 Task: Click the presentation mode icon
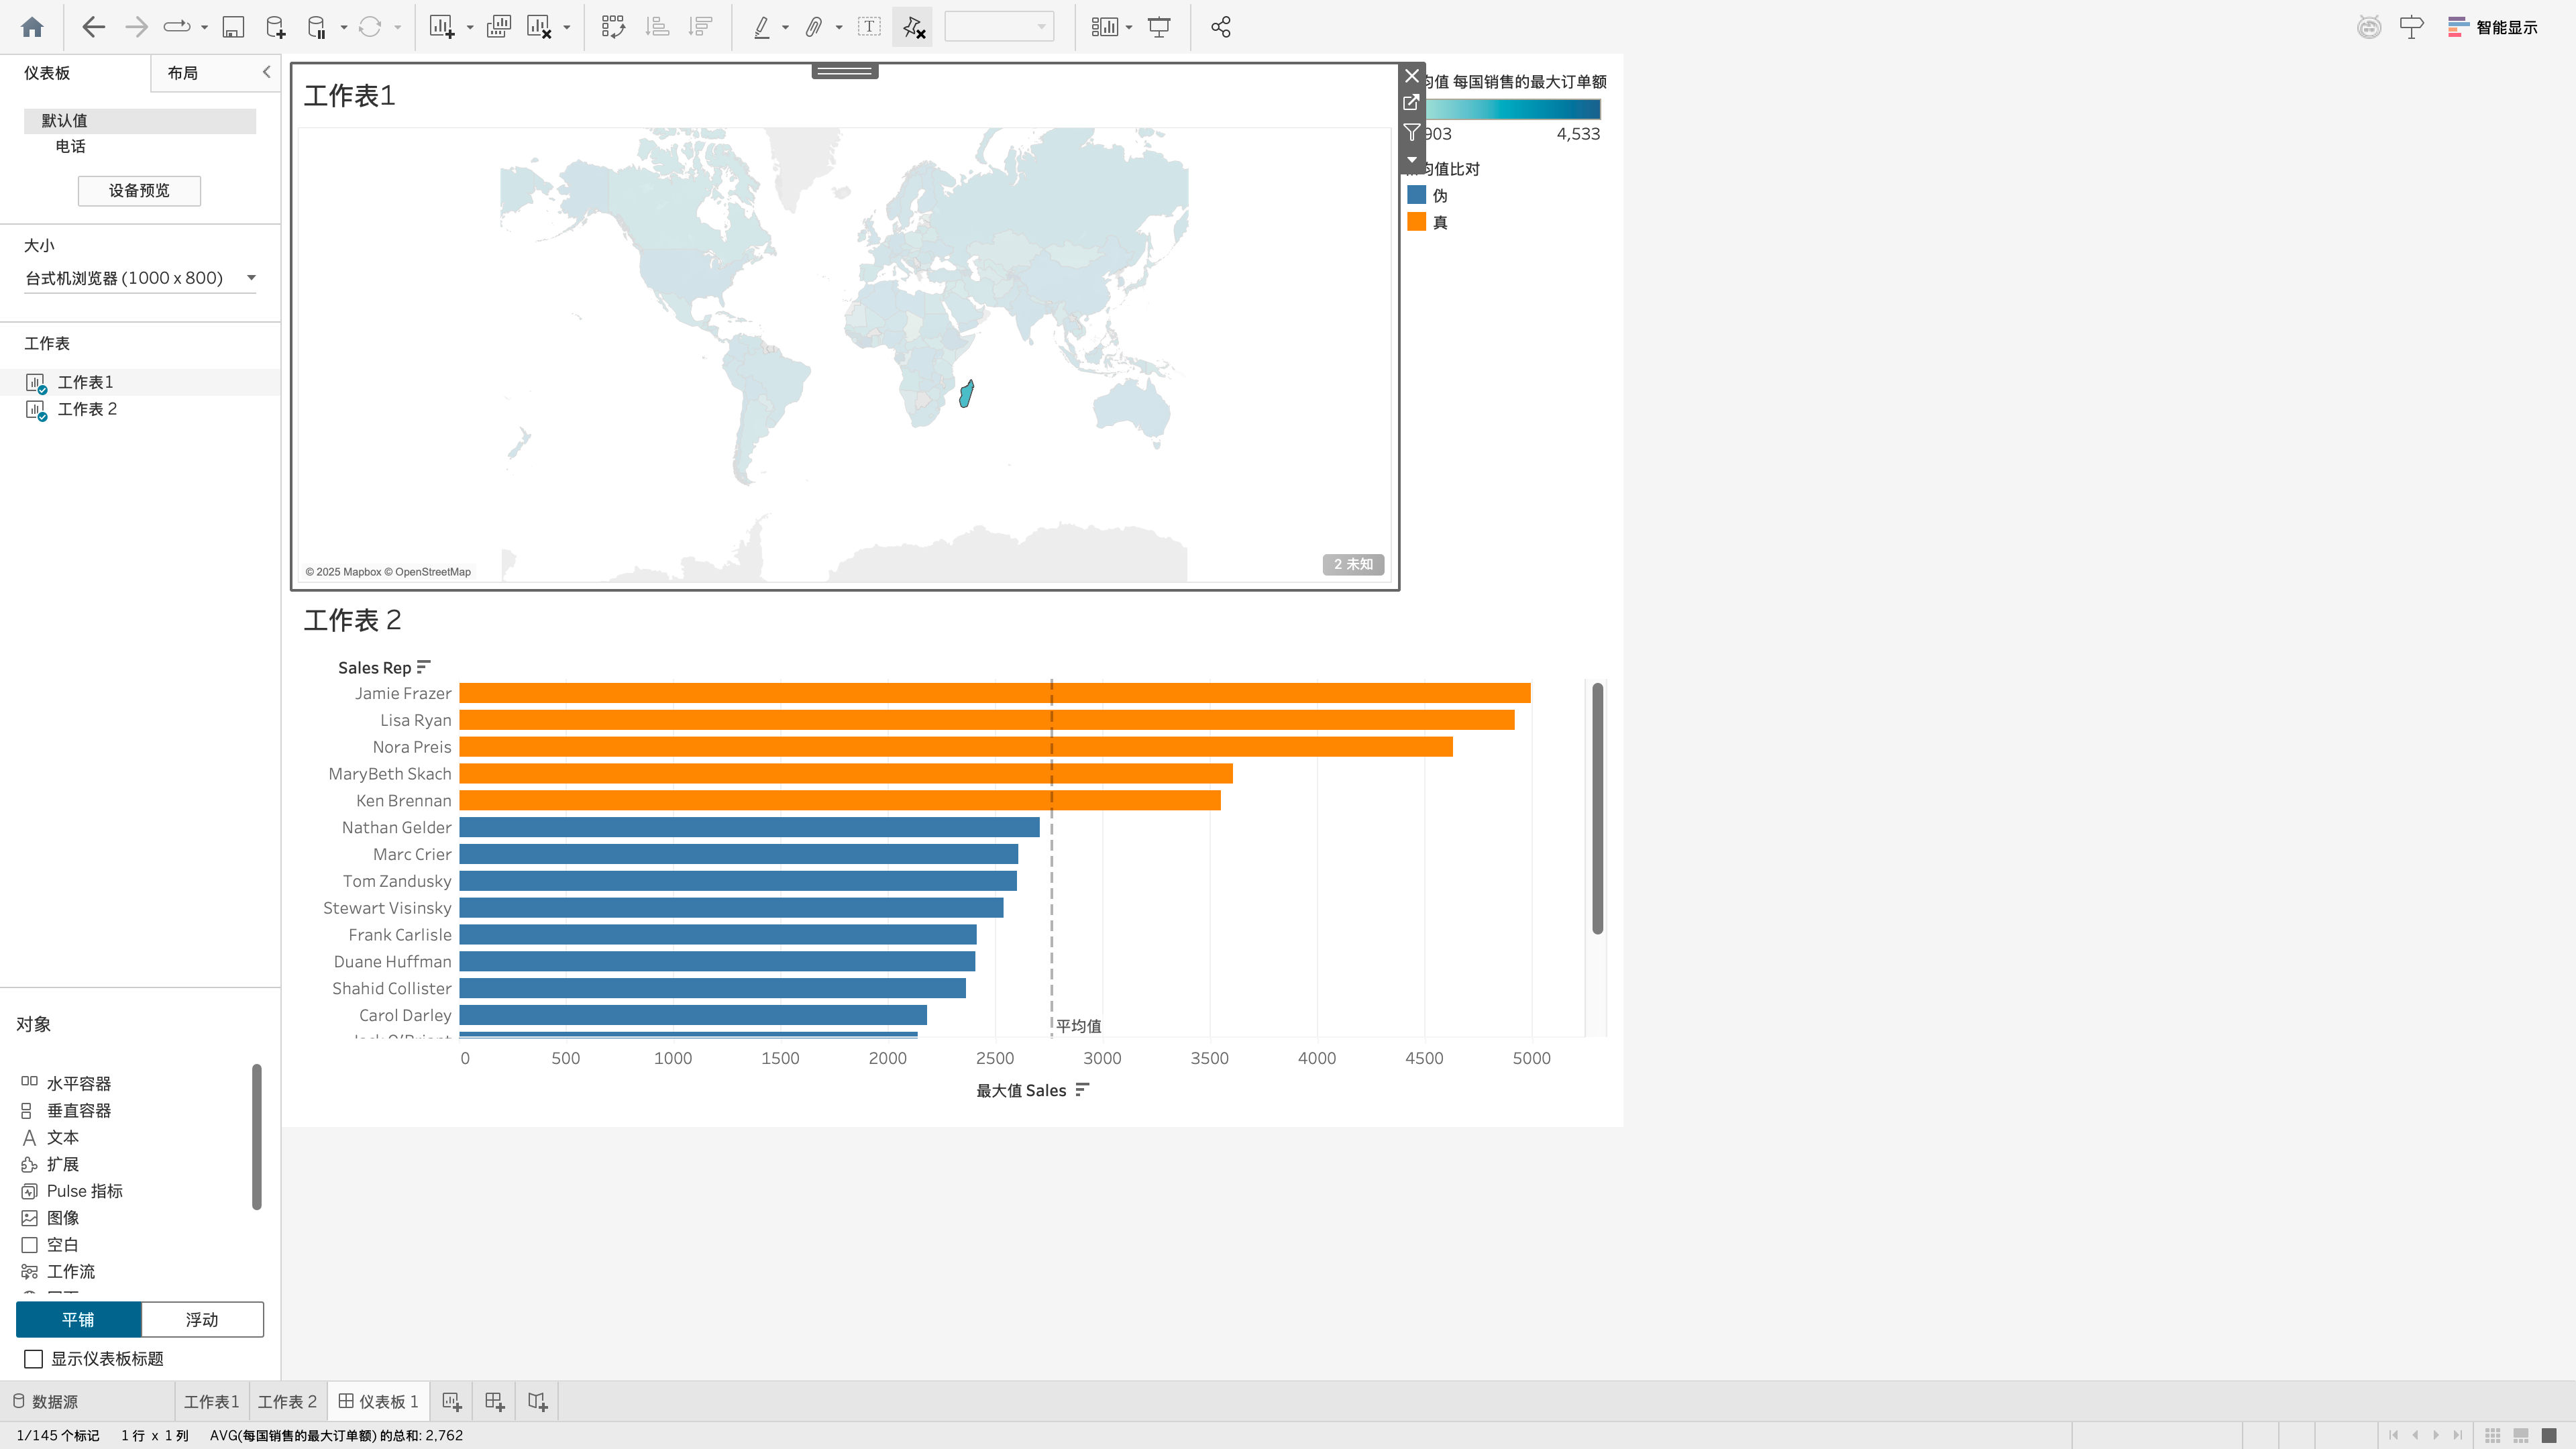pyautogui.click(x=1159, y=27)
